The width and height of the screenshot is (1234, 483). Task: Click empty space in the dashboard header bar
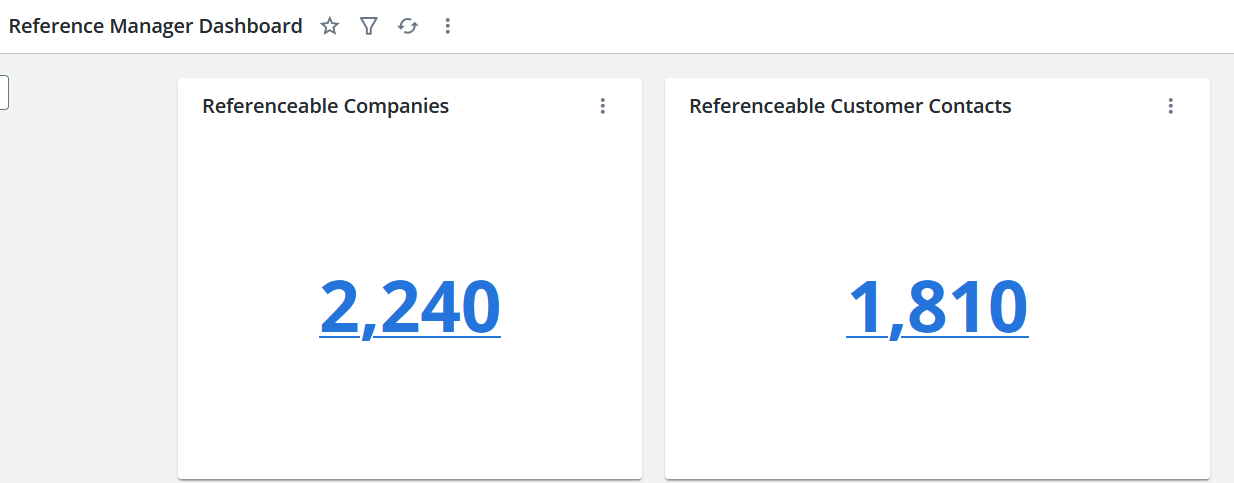tap(840, 27)
